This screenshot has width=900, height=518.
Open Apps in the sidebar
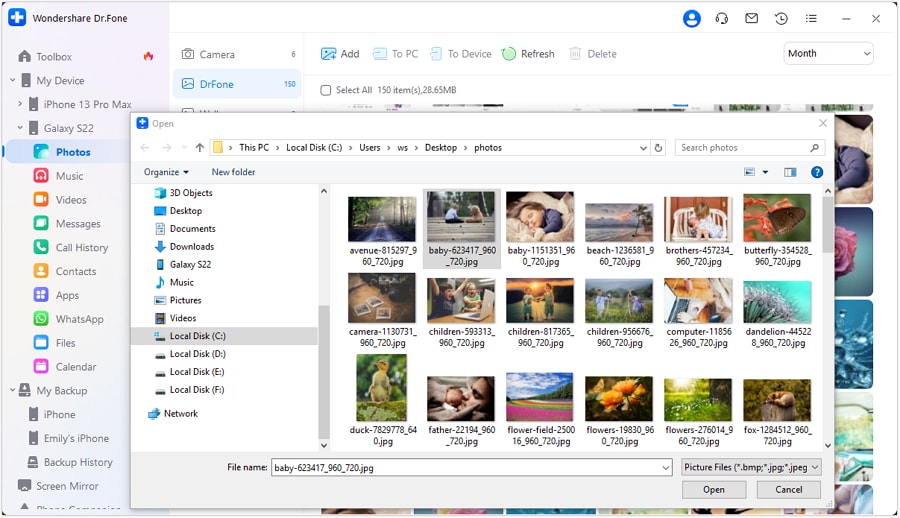pos(67,295)
